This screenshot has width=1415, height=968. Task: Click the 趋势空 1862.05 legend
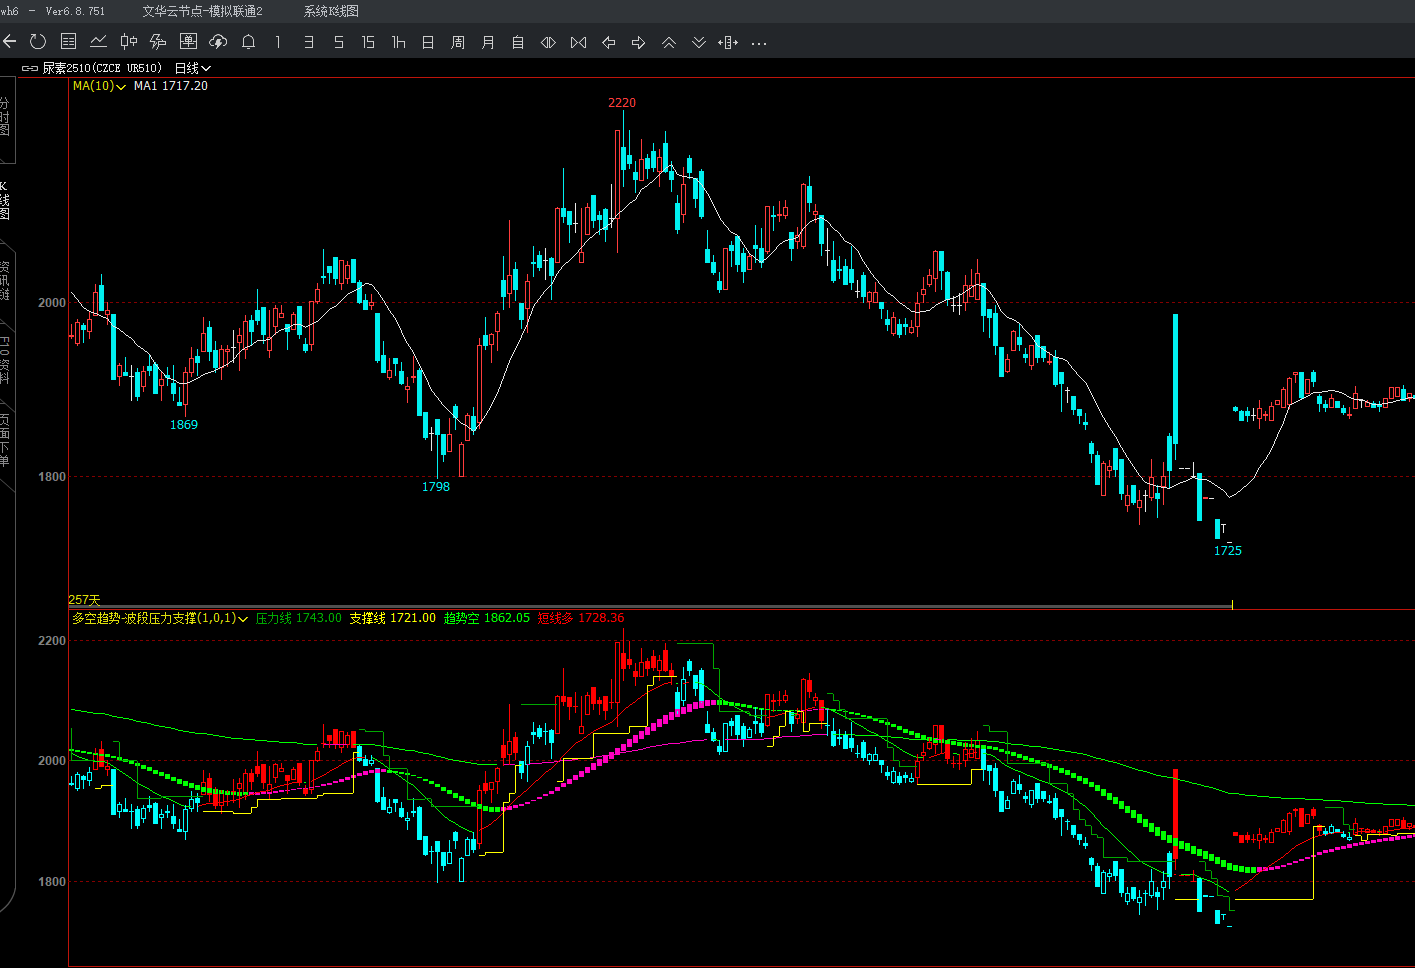[x=487, y=618]
